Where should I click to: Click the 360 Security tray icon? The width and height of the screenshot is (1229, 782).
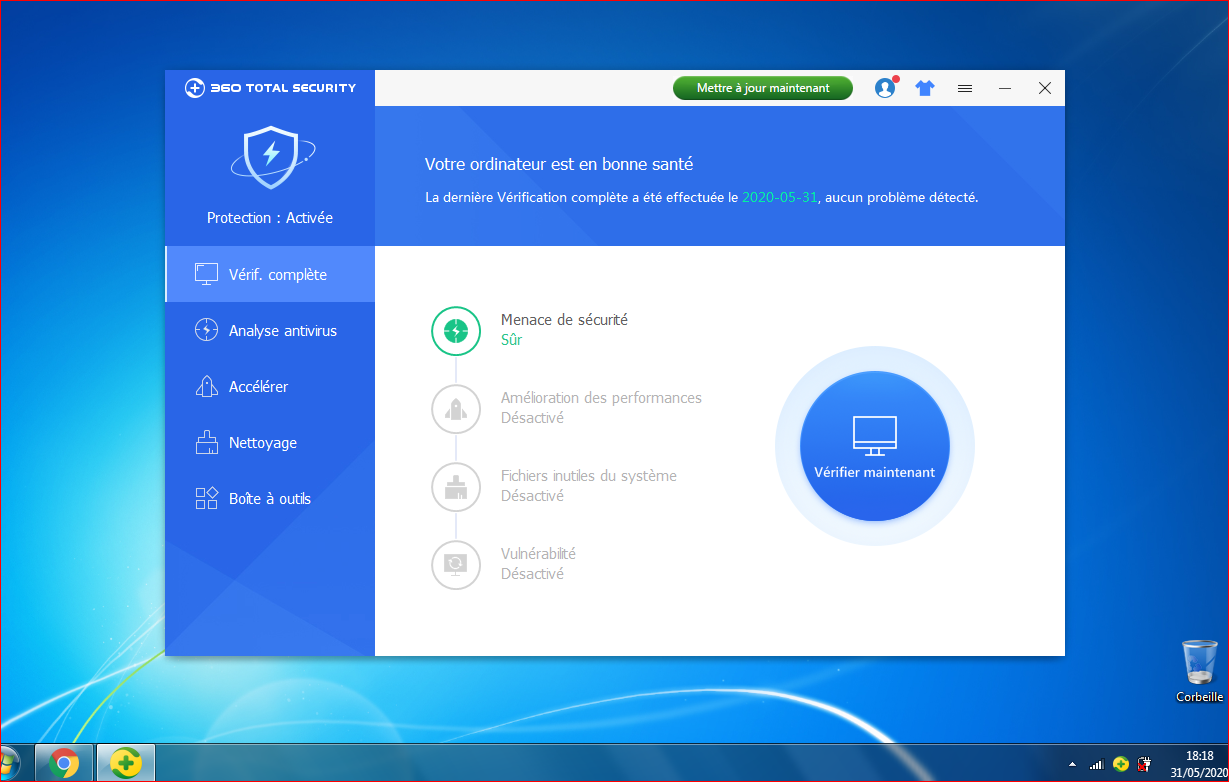pyautogui.click(x=1121, y=764)
